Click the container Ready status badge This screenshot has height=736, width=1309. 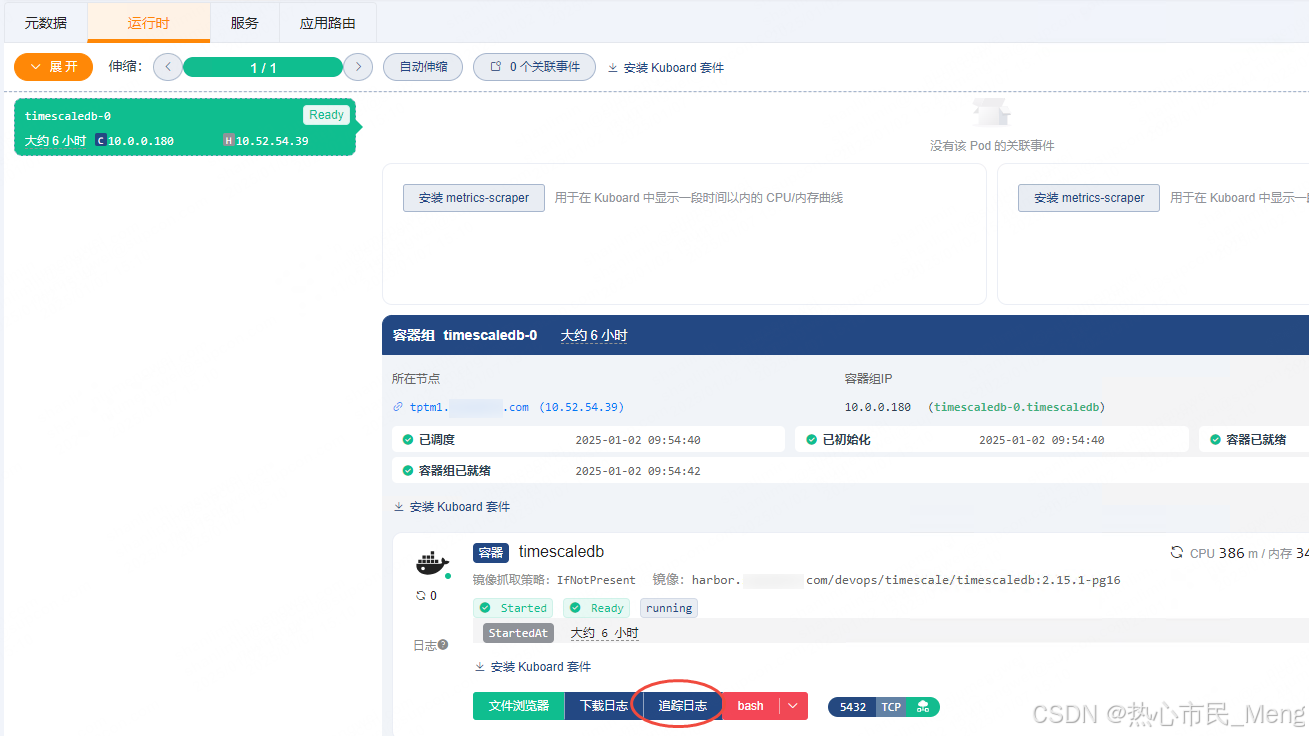point(598,608)
